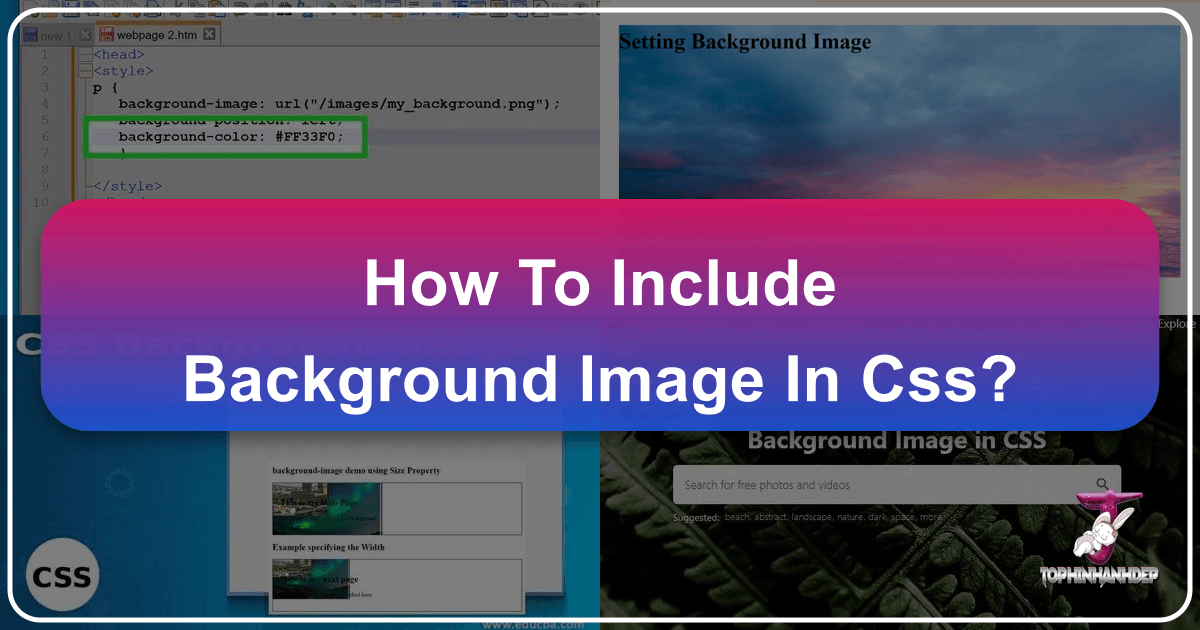Click the floppy disk icon on the new 1 tab
Viewport: 1200px width, 630px height.
[x=32, y=33]
